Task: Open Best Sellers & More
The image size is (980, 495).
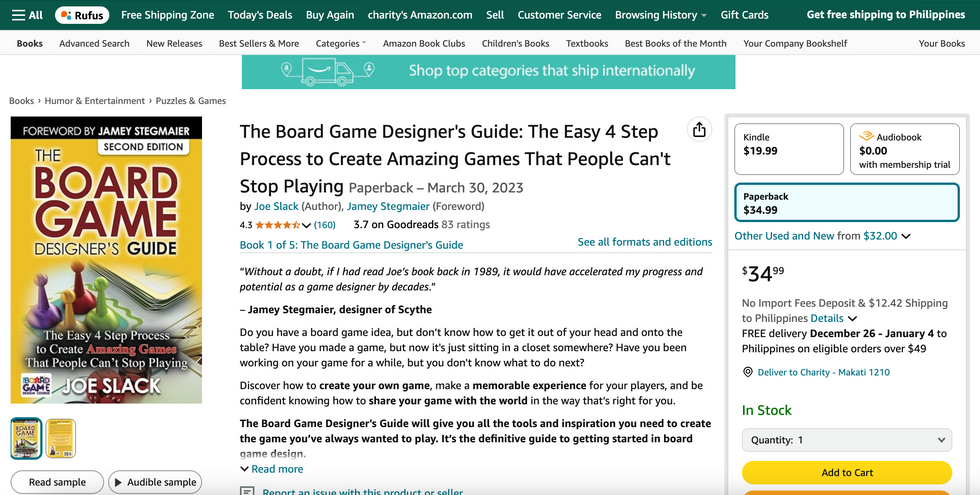Action: [259, 43]
